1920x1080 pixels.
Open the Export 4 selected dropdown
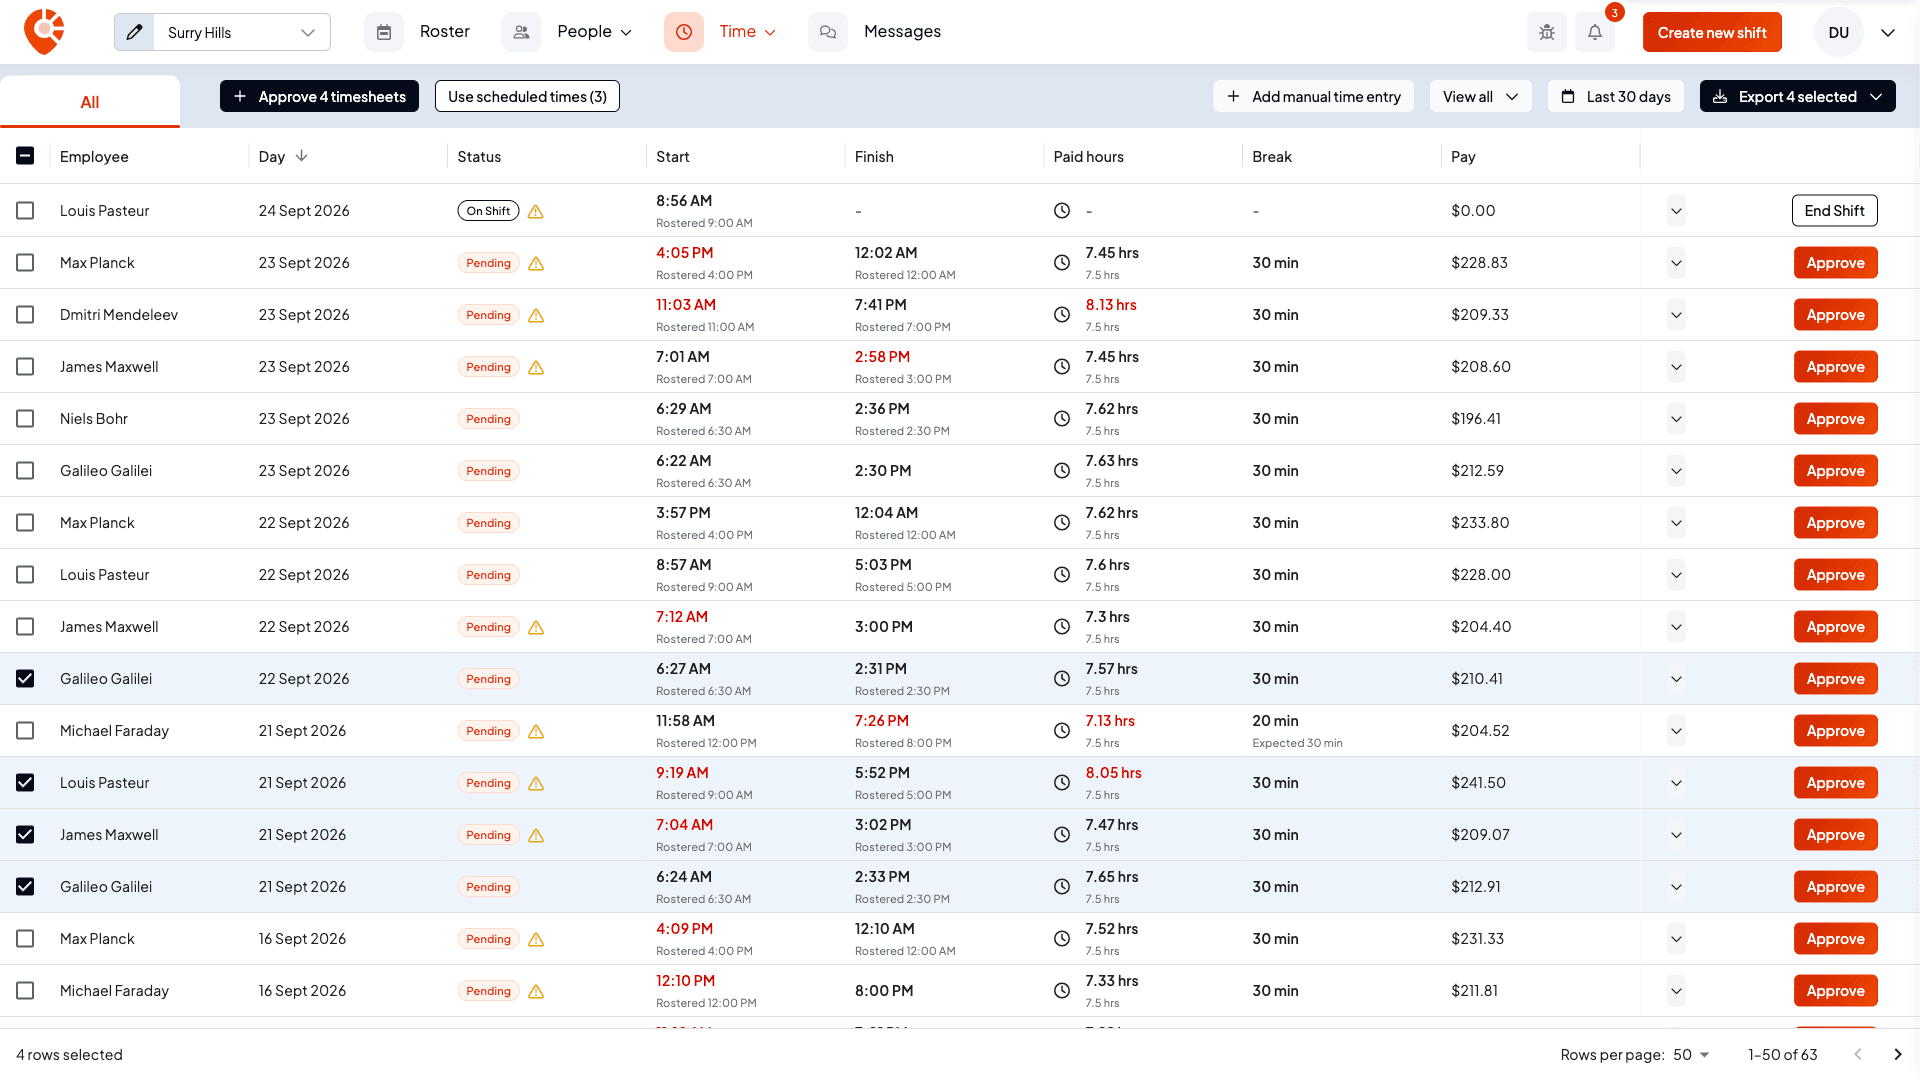(1797, 96)
